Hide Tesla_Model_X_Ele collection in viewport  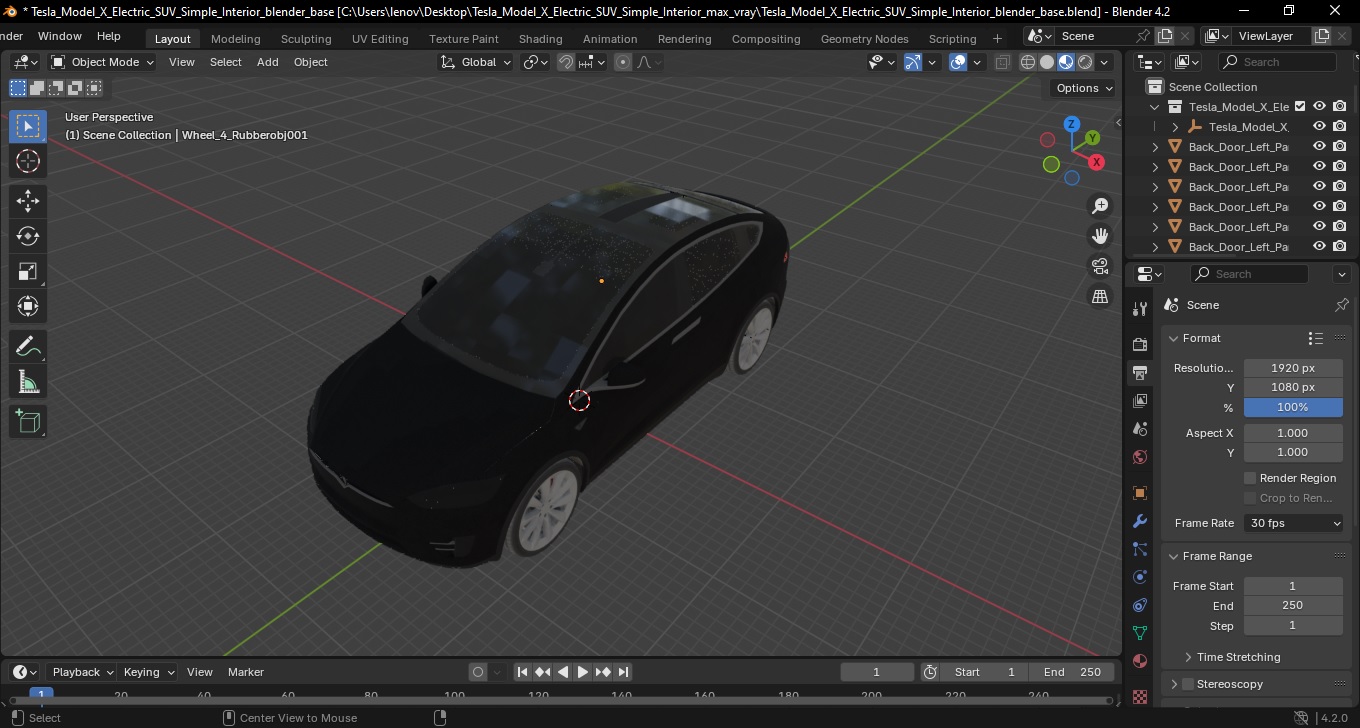[x=1319, y=106]
